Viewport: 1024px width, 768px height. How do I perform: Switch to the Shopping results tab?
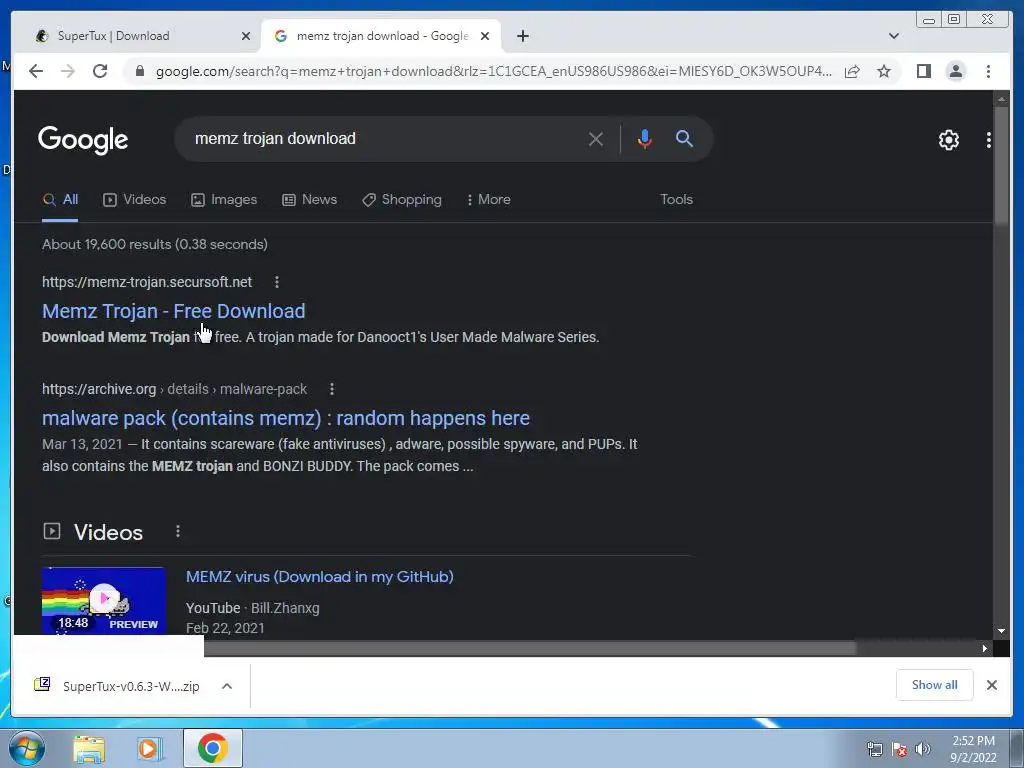point(402,200)
